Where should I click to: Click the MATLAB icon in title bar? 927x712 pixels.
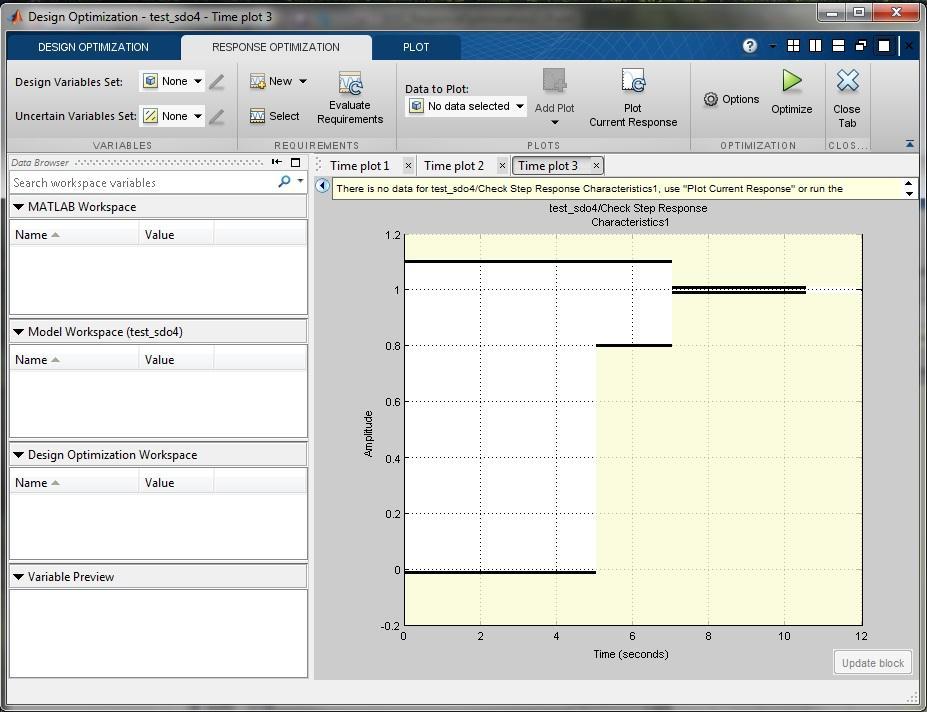(x=15, y=17)
